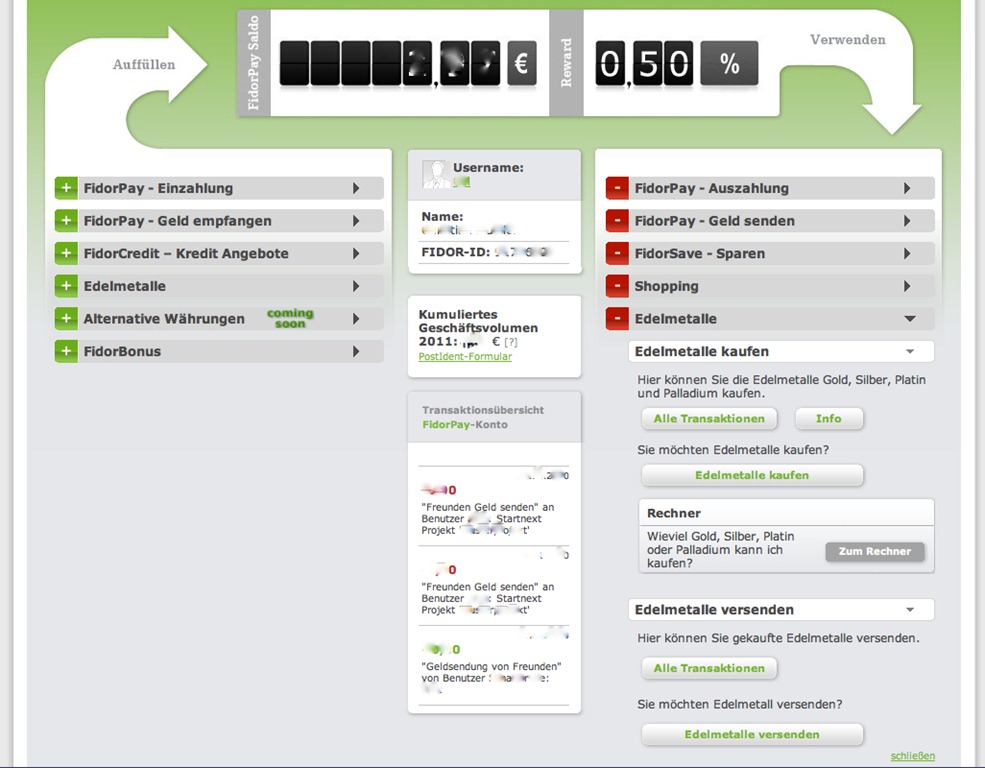The width and height of the screenshot is (985, 768).
Task: Open the FidorPay - Einzahlung menu label
Action: (158, 188)
